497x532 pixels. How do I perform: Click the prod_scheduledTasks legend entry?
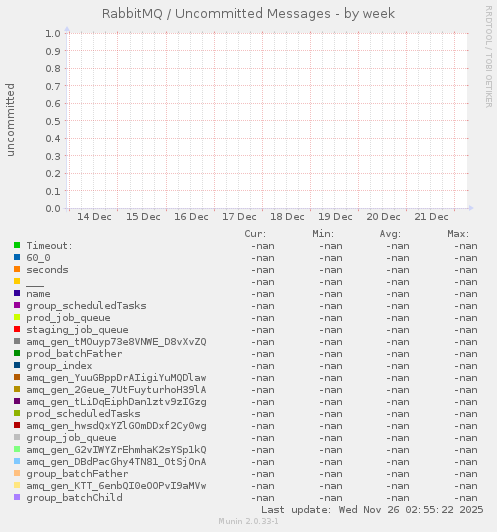pyautogui.click(x=83, y=414)
